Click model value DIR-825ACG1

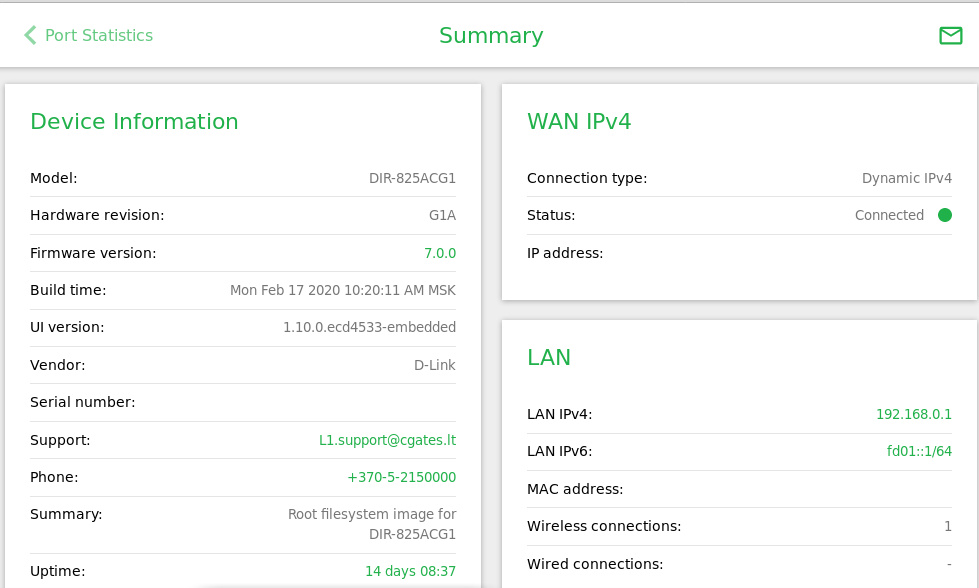click(412, 178)
